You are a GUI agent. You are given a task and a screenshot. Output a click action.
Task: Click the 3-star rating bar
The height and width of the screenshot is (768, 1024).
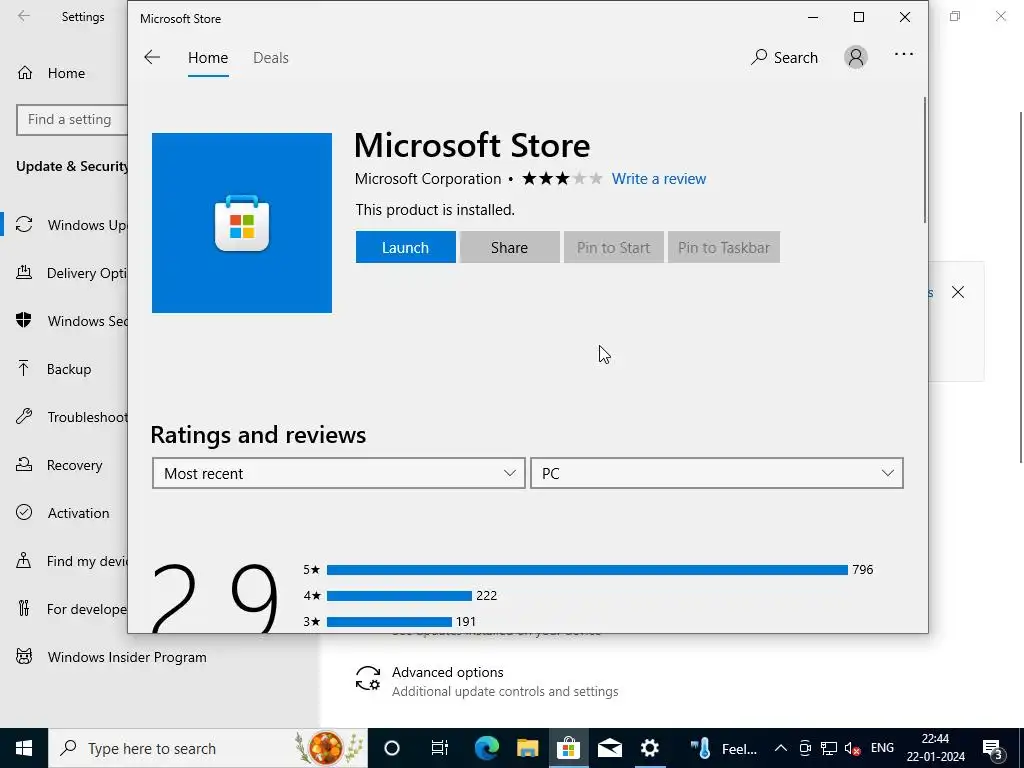coord(389,622)
